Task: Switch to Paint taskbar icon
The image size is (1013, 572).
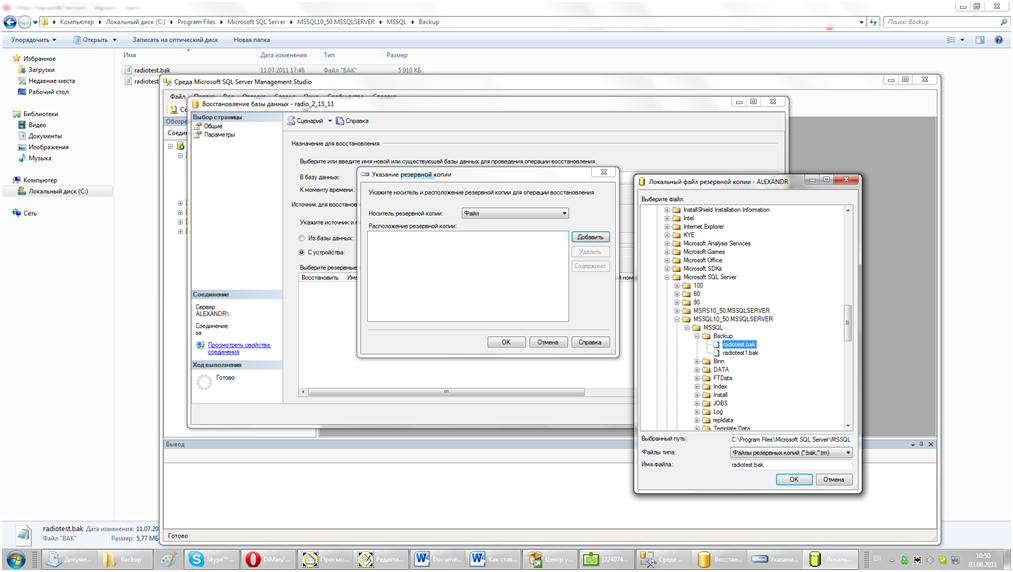Action: [x=169, y=559]
